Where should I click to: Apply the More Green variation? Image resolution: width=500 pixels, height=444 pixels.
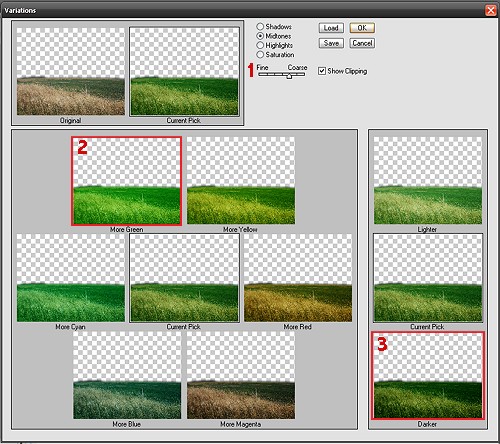127,181
